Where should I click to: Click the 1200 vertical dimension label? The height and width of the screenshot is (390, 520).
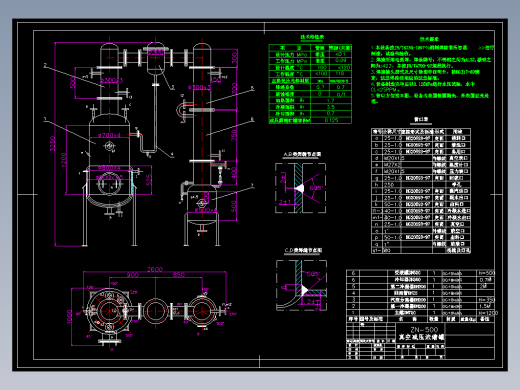pyautogui.click(x=64, y=159)
